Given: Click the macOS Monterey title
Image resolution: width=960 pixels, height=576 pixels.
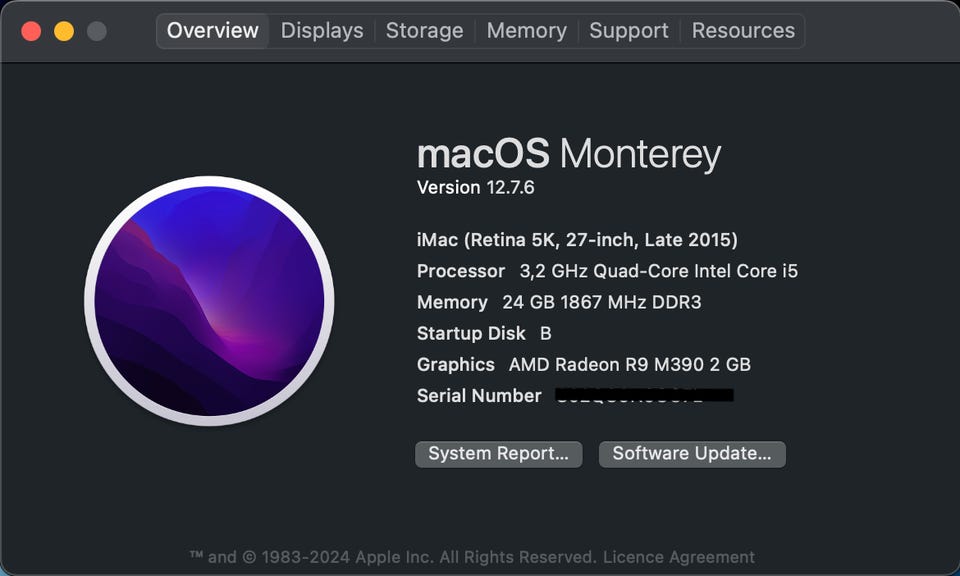Looking at the screenshot, I should coord(568,154).
